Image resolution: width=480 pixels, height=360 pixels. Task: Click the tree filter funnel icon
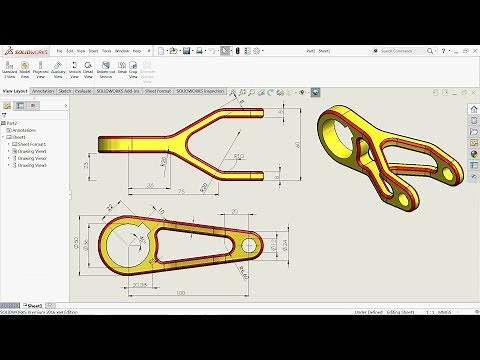point(4,115)
